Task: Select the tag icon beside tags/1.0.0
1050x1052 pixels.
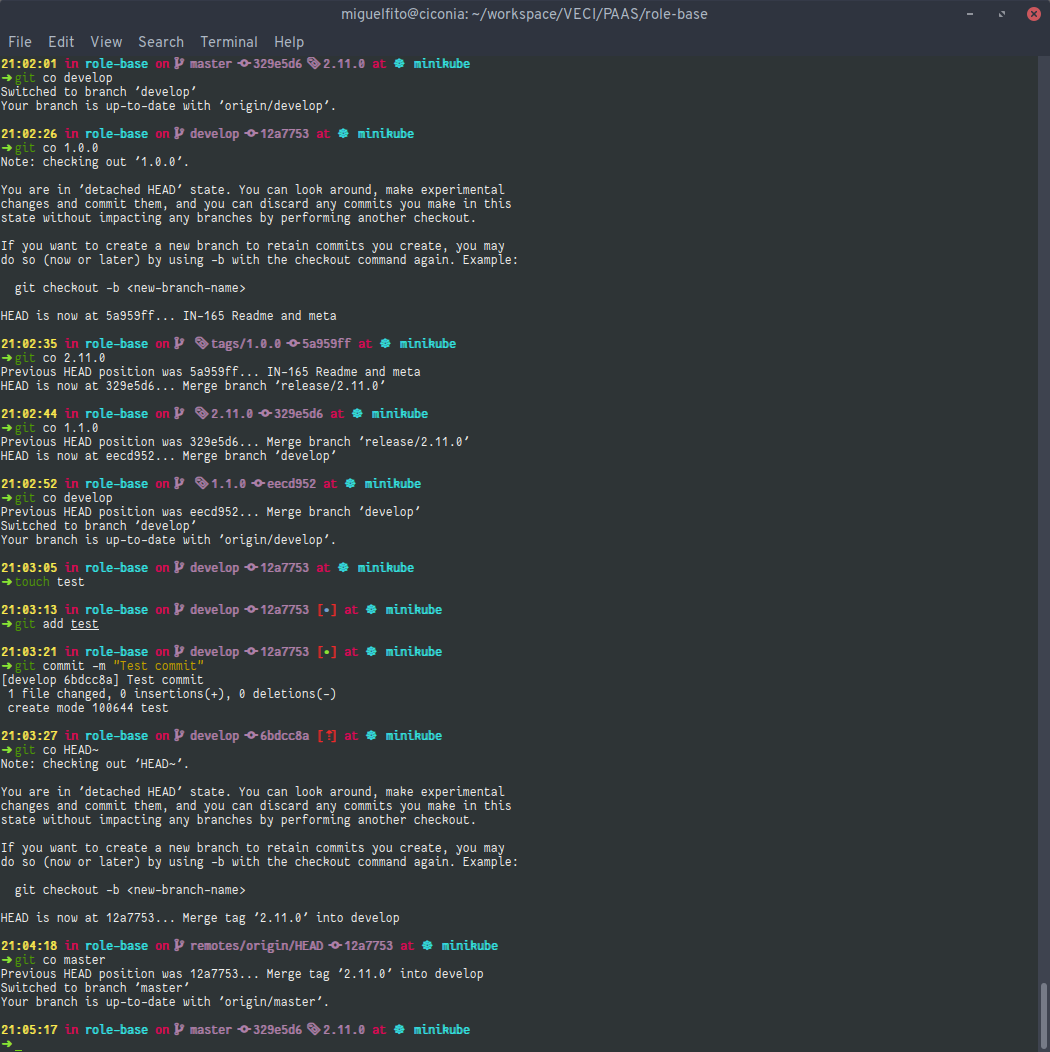Action: coord(199,343)
